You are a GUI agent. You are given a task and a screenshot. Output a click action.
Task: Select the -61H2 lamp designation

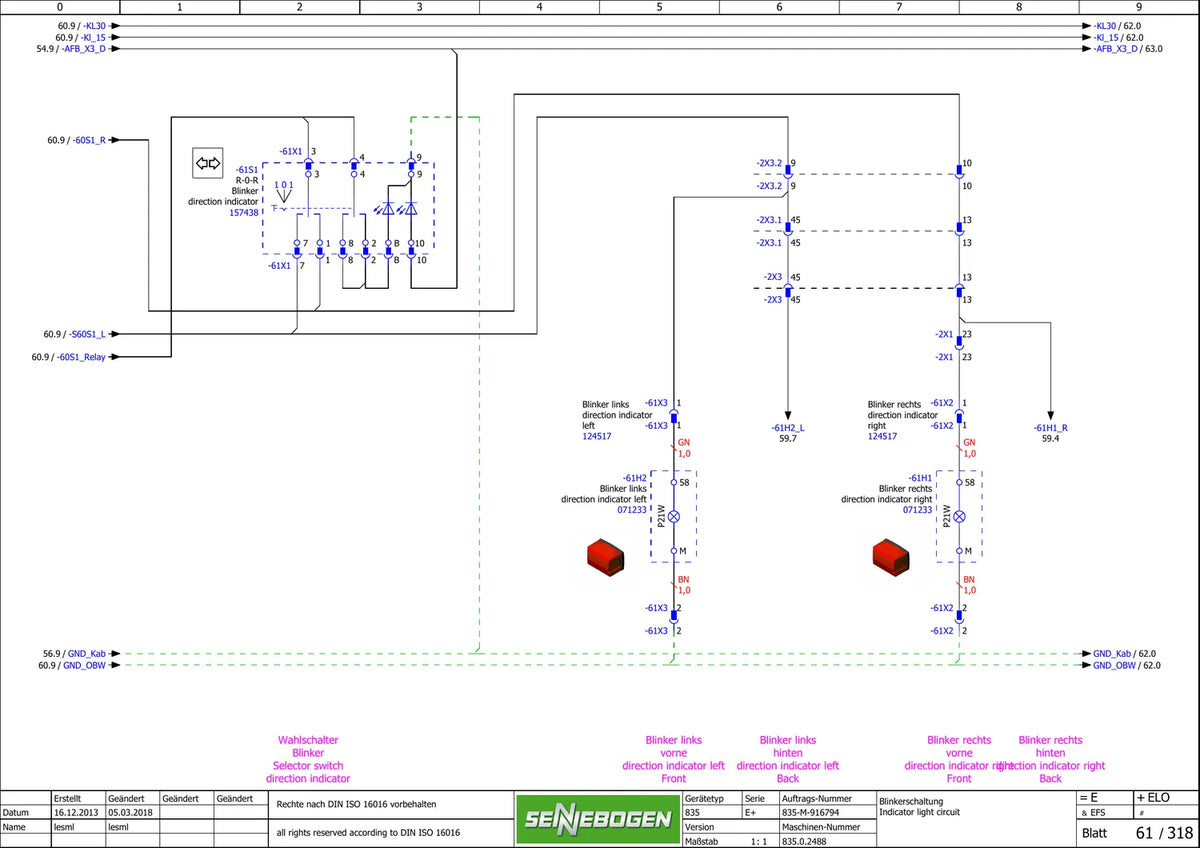click(x=634, y=478)
